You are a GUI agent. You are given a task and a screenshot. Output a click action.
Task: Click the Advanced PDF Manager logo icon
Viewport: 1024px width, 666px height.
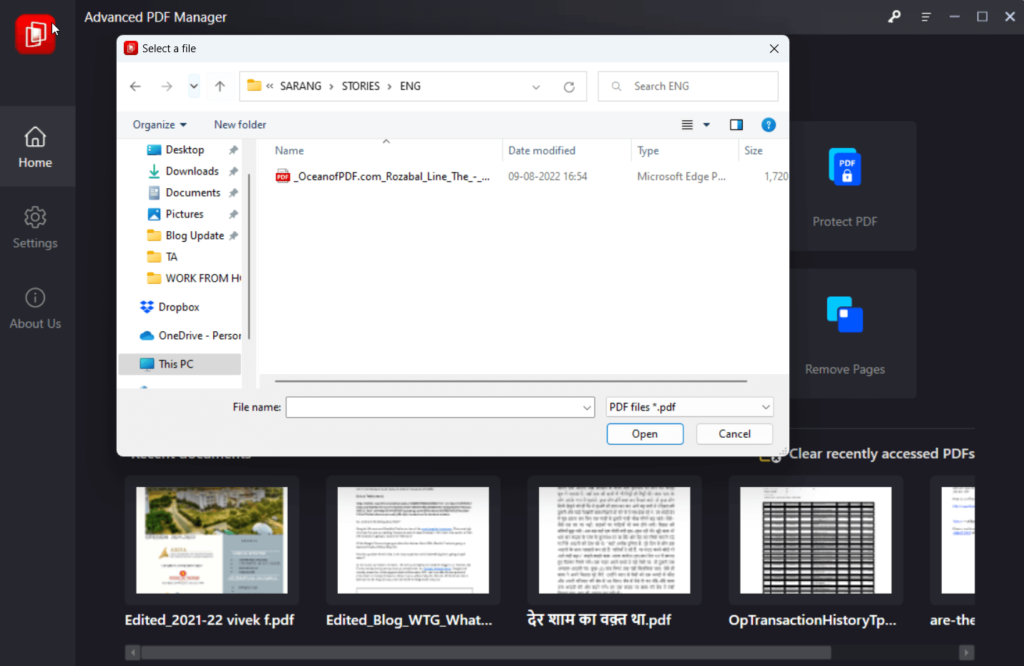point(35,33)
